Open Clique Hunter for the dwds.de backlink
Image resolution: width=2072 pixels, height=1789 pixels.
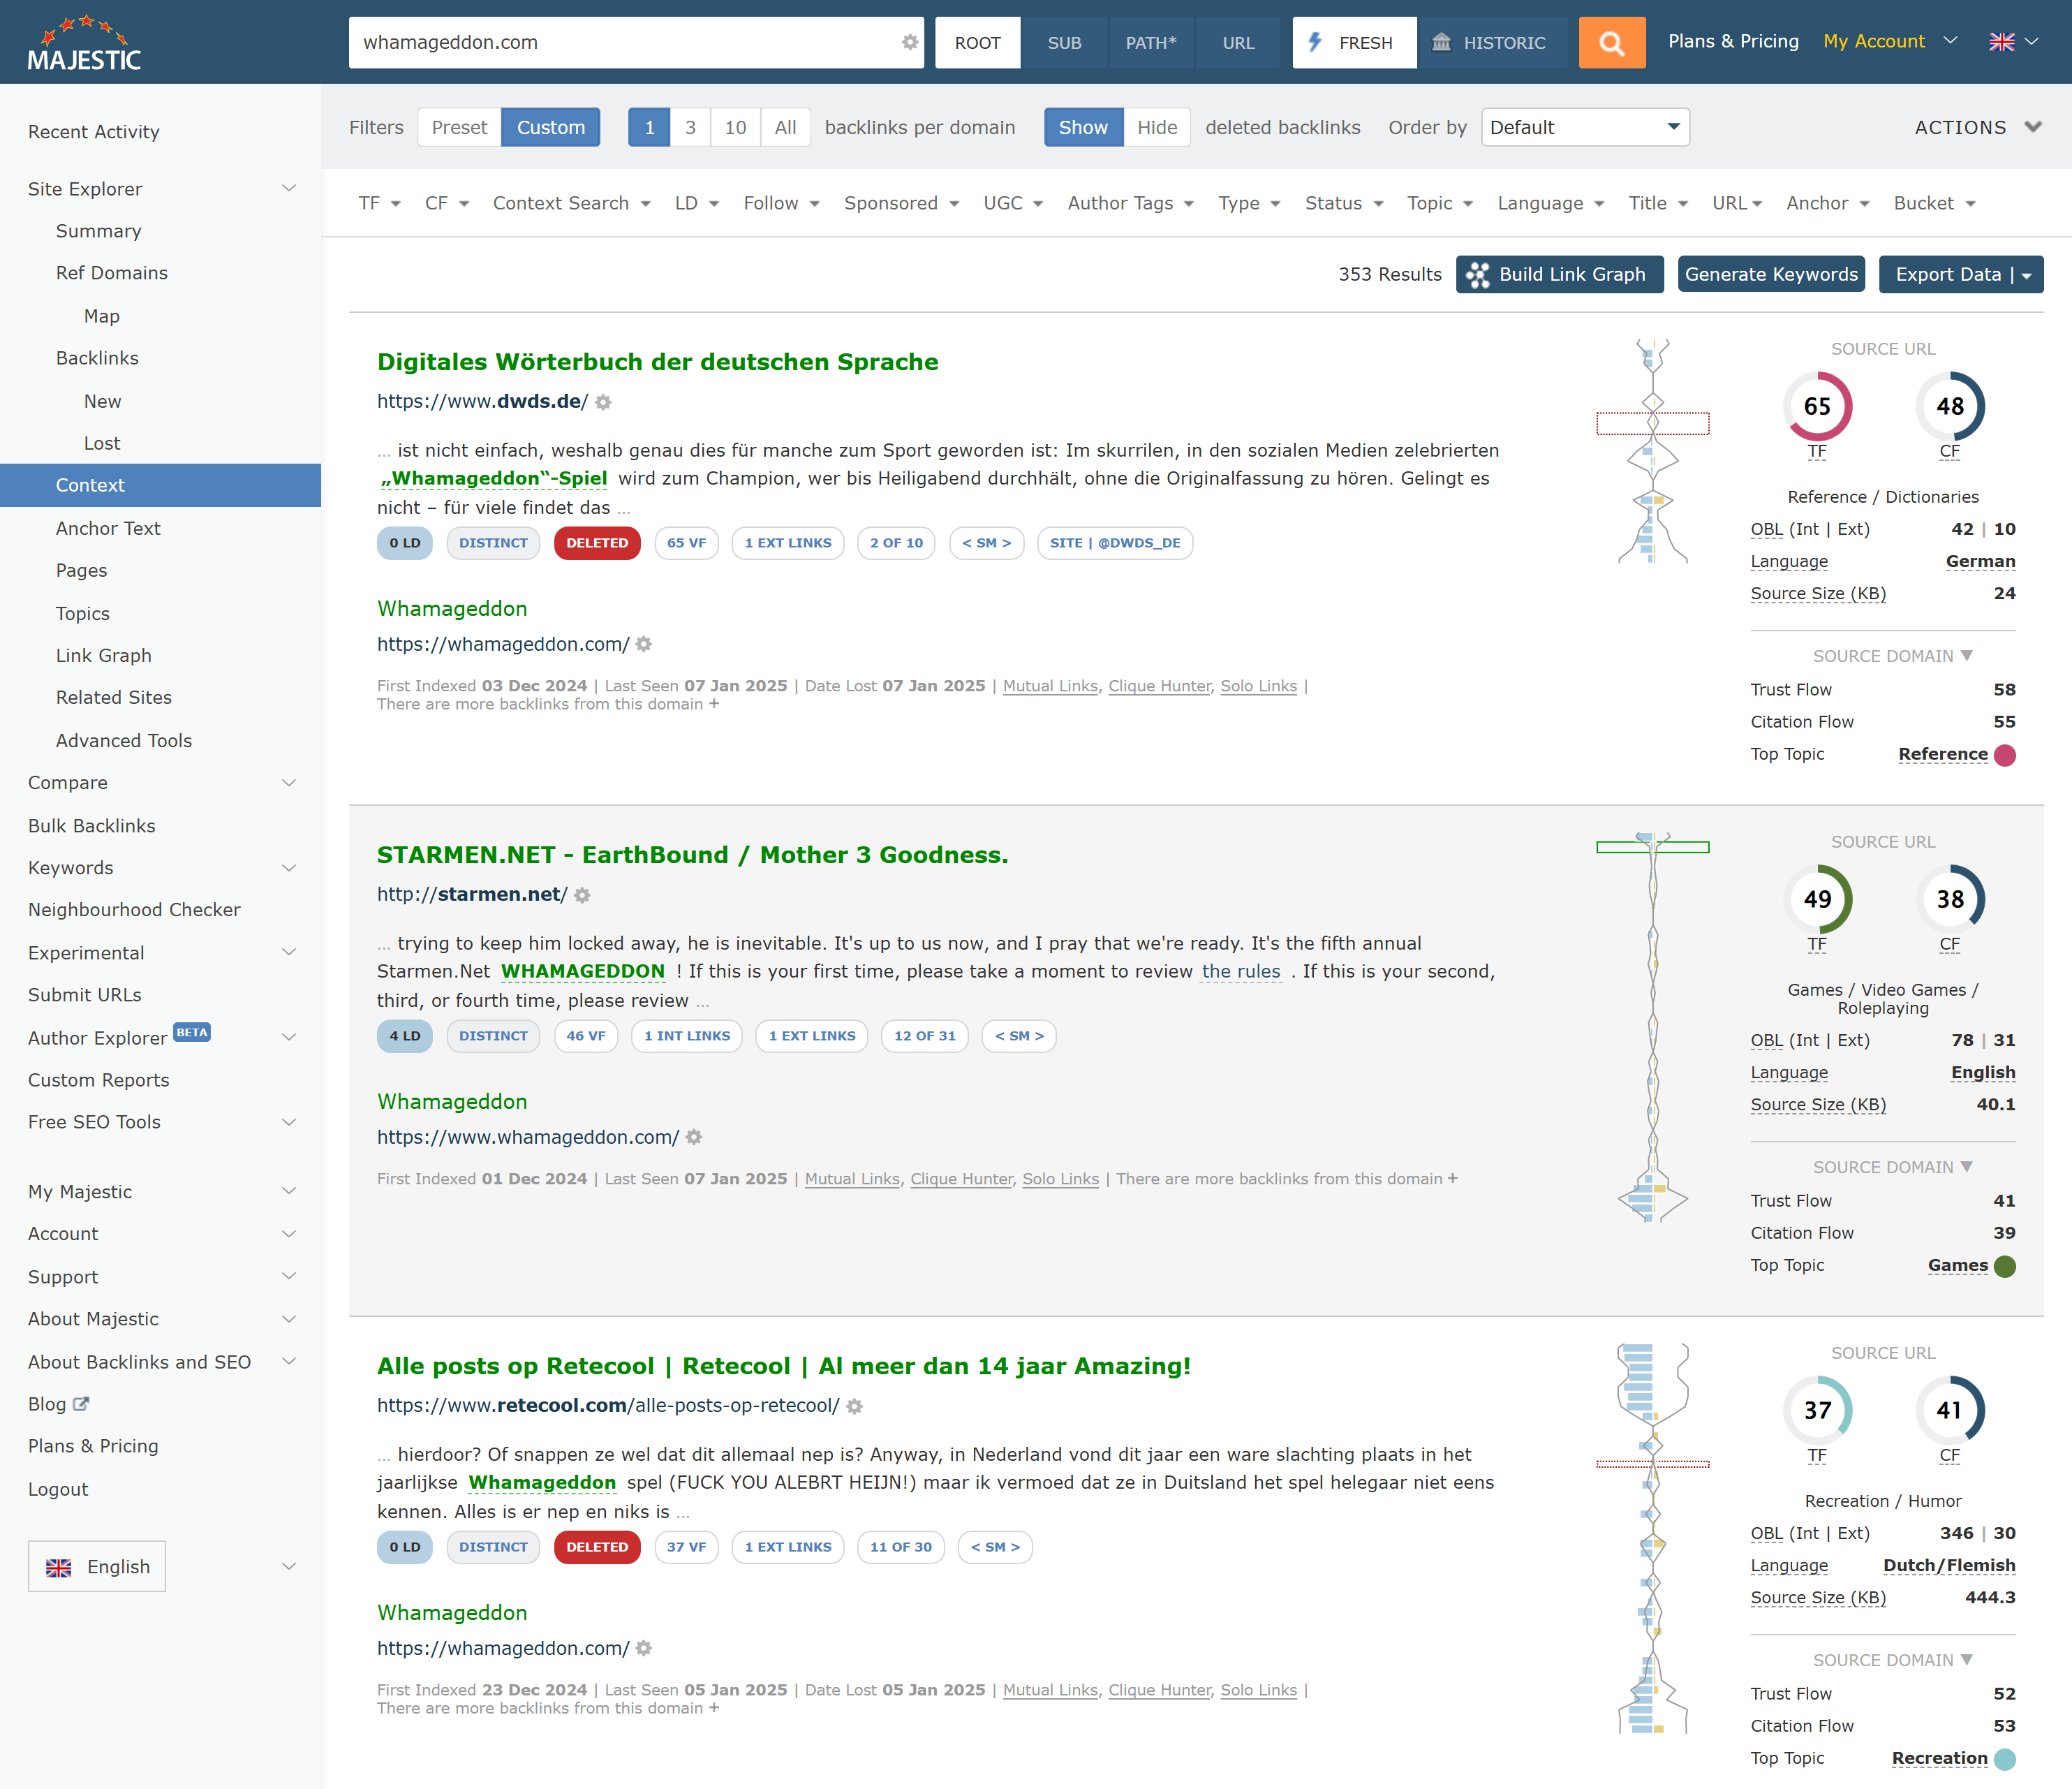click(x=1158, y=686)
